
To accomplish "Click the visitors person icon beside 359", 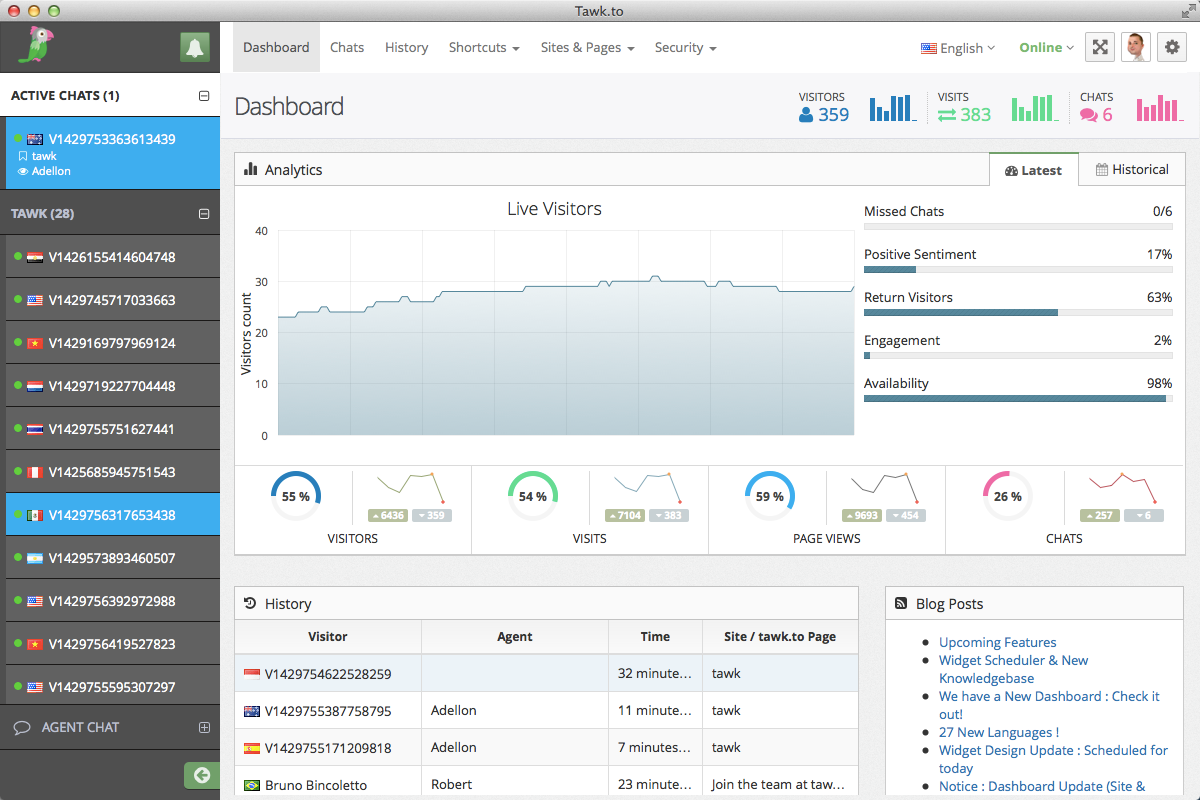I will coord(806,115).
